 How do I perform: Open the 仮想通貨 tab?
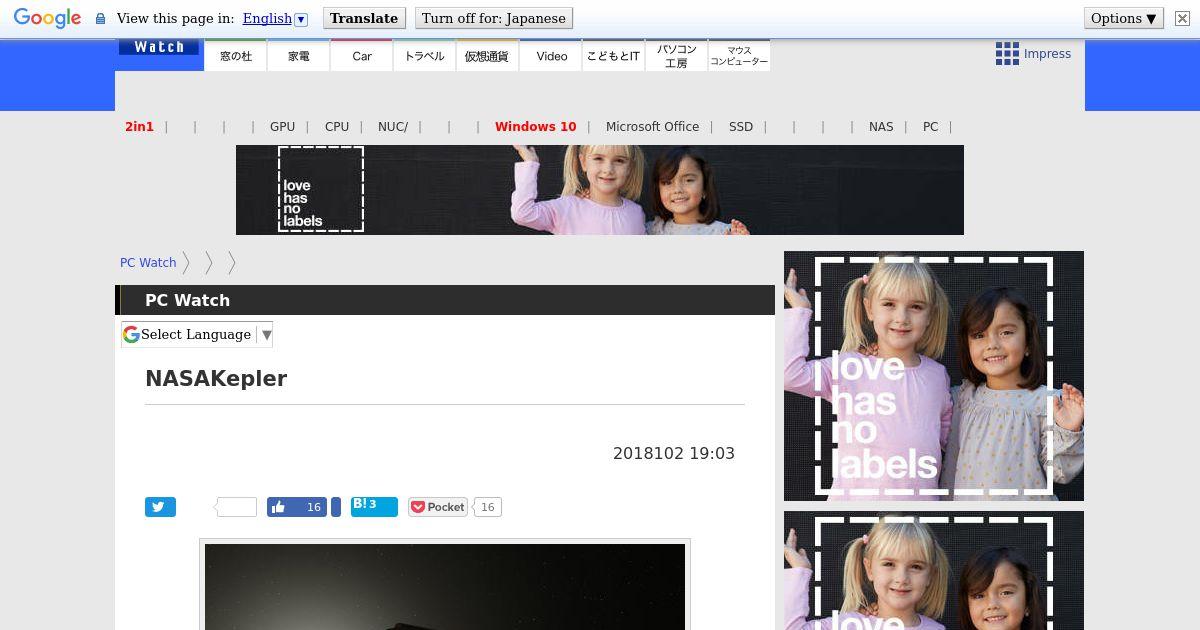(x=487, y=56)
